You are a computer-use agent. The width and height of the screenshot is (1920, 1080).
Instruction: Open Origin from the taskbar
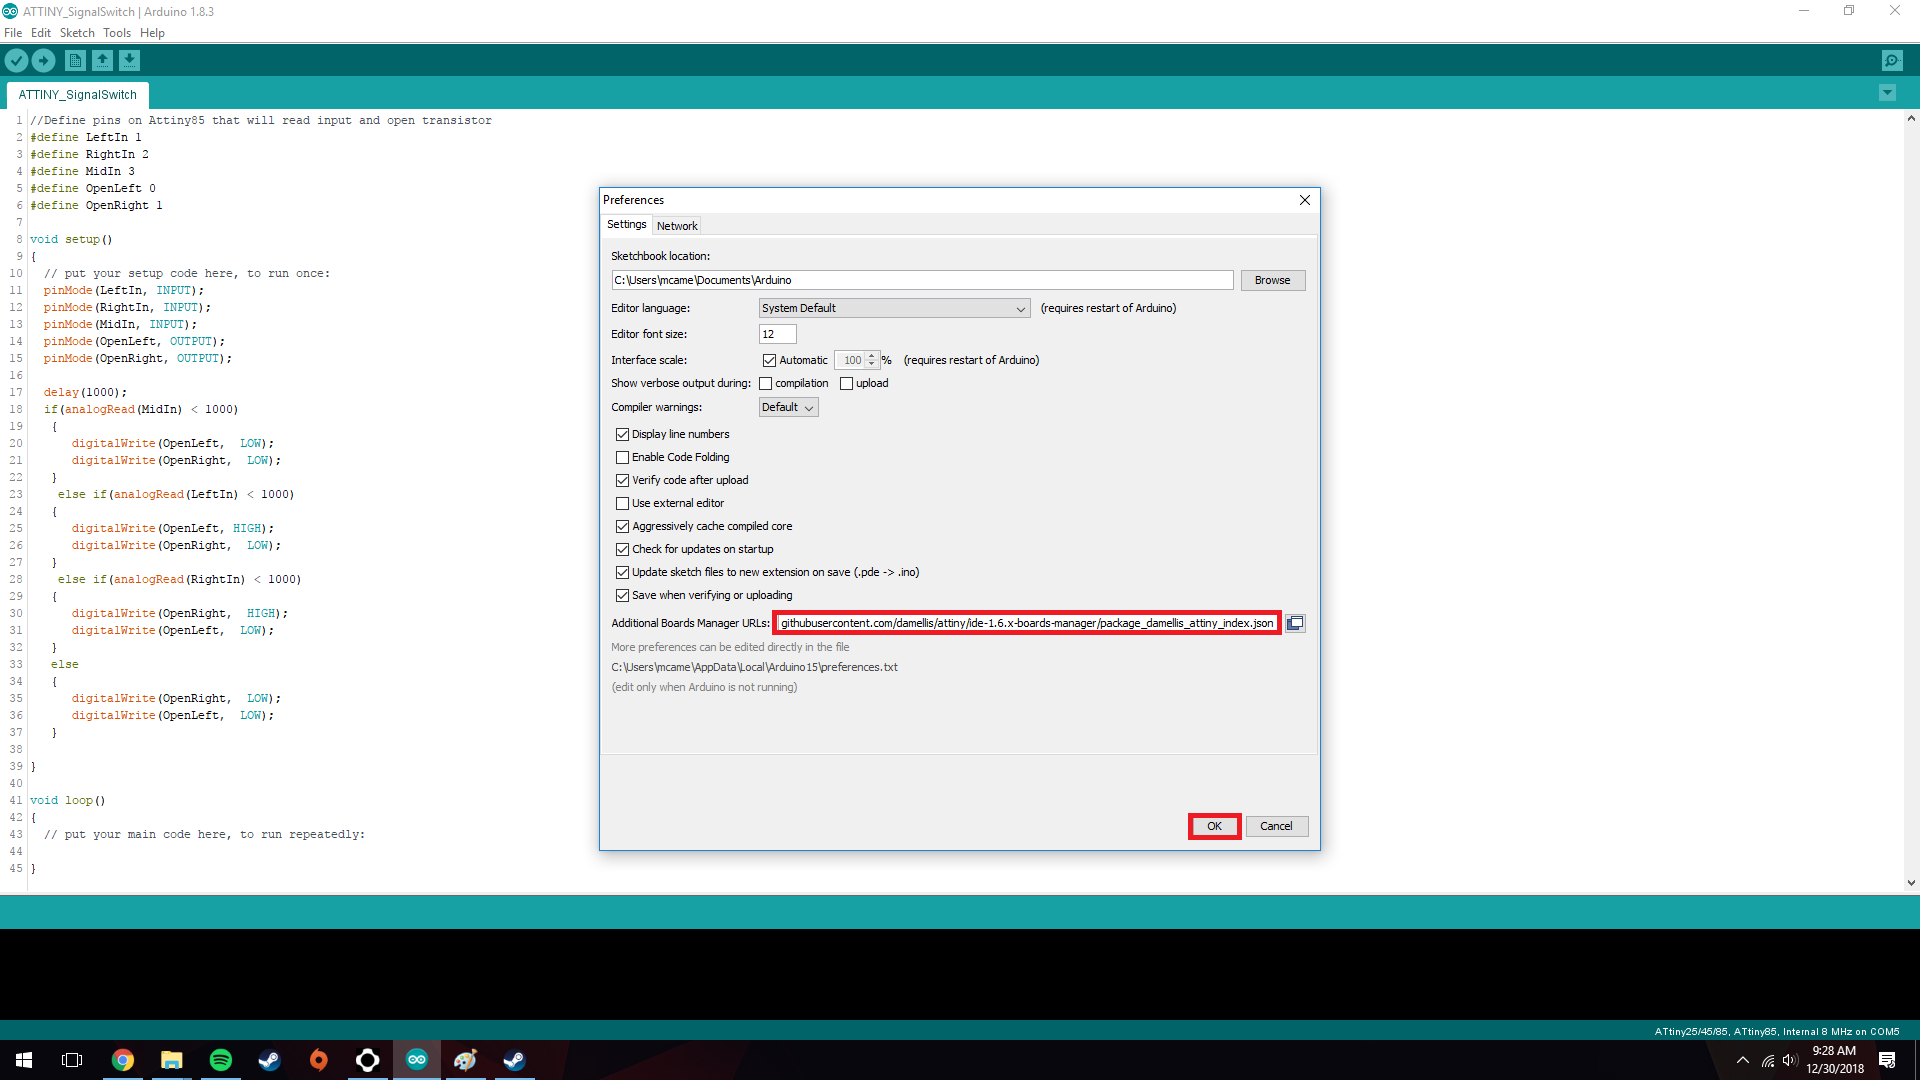point(319,1060)
